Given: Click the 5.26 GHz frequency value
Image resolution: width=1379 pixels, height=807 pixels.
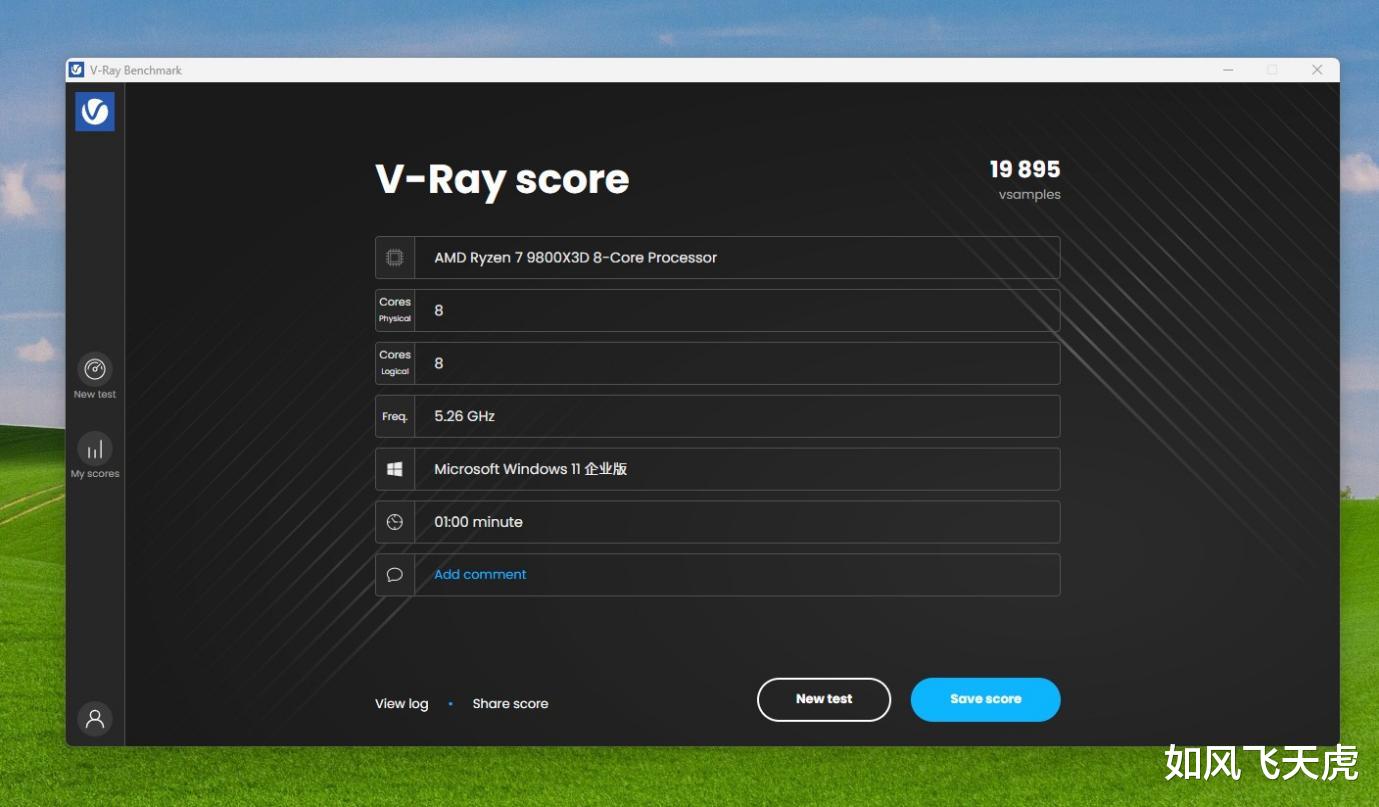Looking at the screenshot, I should (464, 416).
